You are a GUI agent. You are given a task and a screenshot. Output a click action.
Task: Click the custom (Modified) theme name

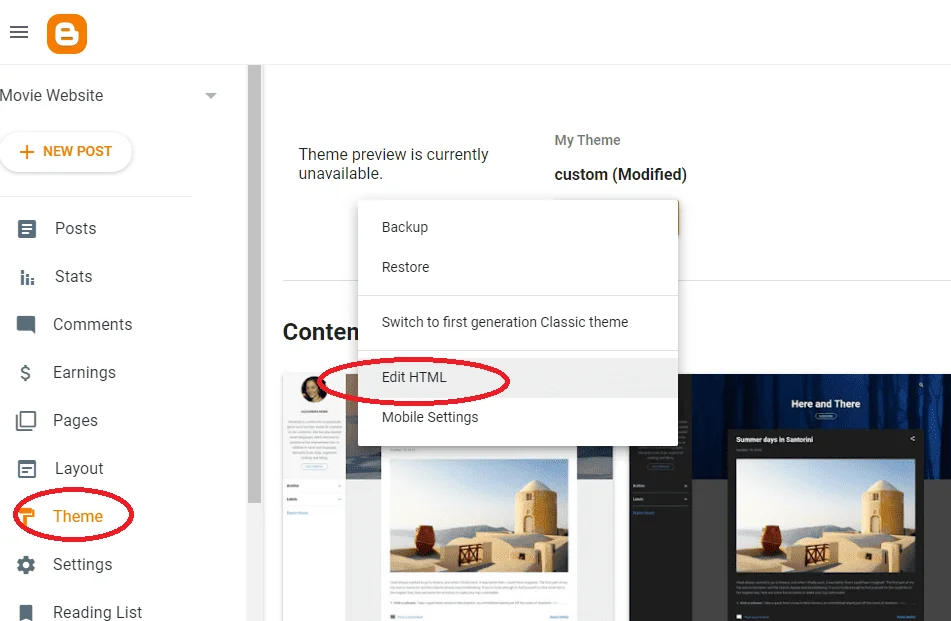[620, 175]
